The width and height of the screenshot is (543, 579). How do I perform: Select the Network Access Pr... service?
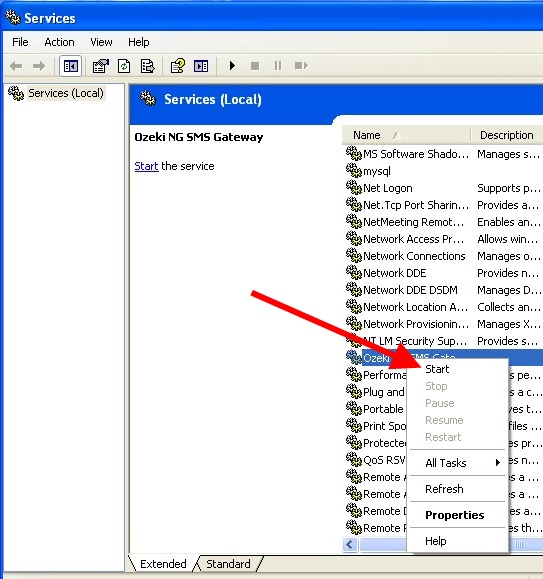coord(444,239)
